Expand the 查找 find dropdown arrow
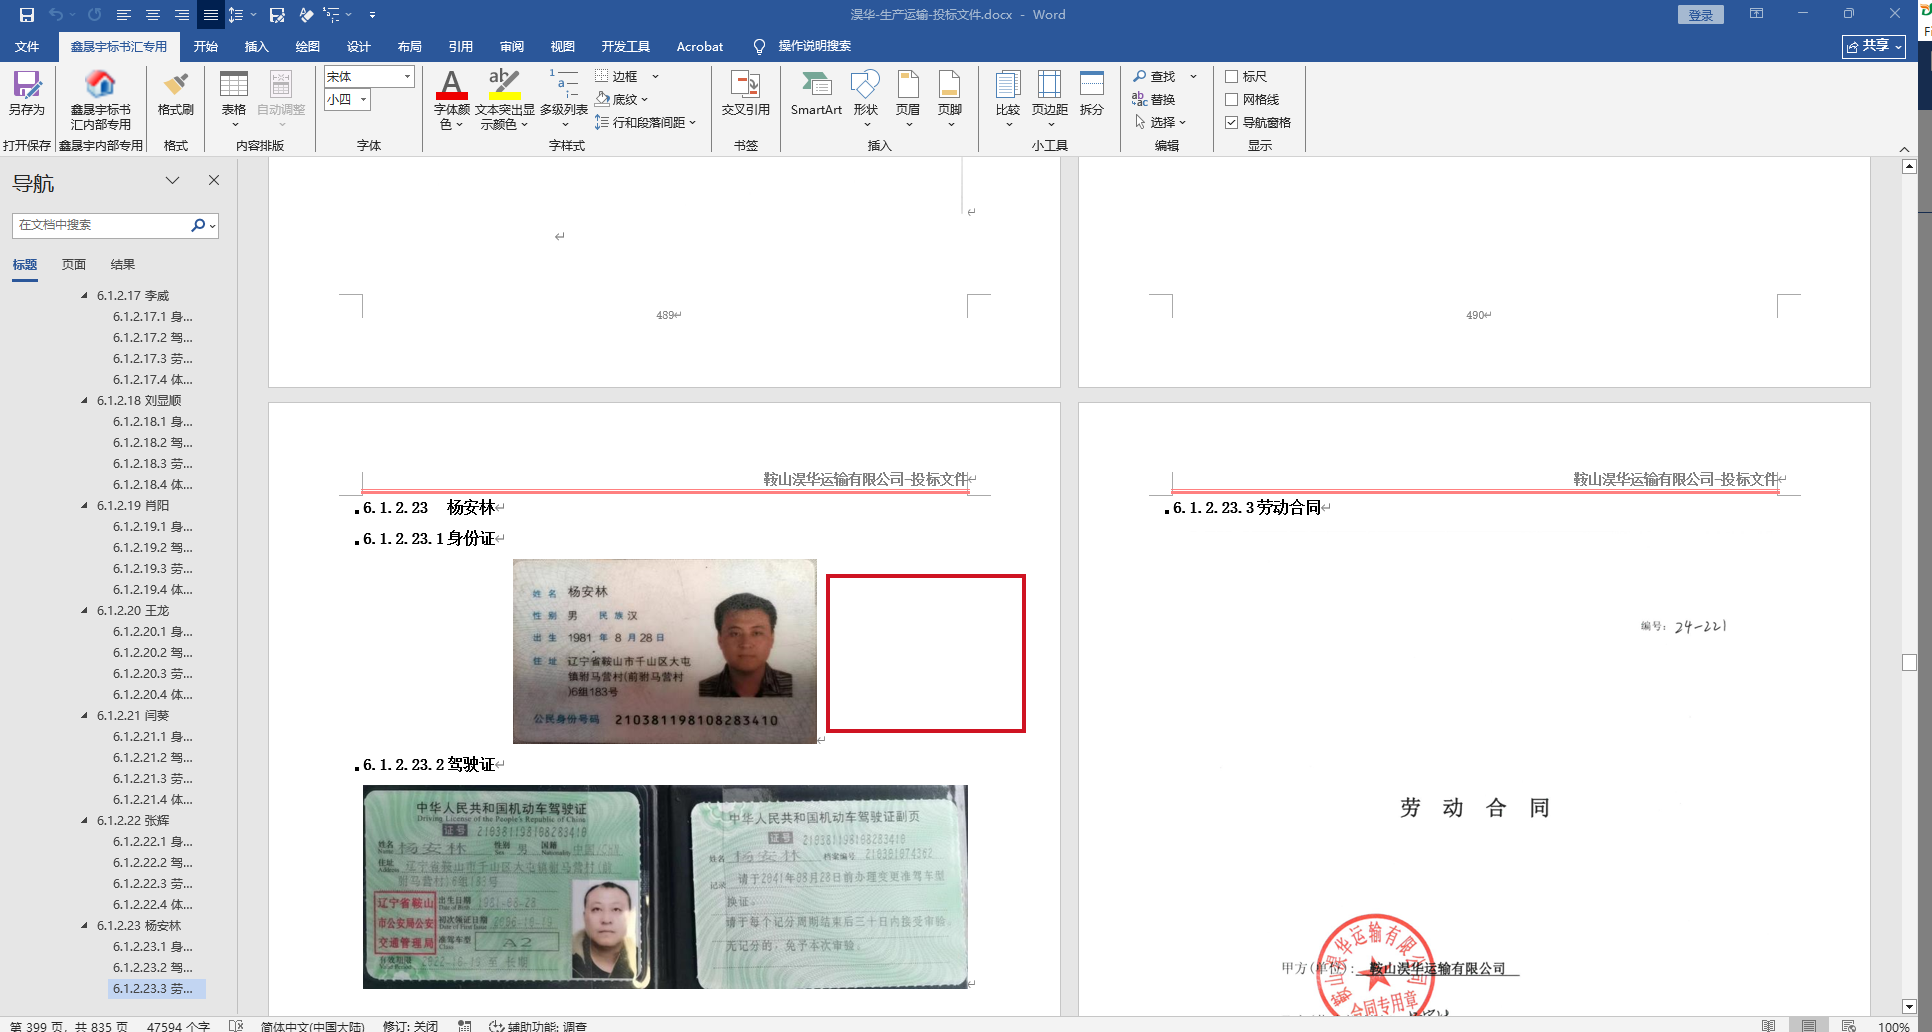This screenshot has height=1032, width=1932. (x=1193, y=76)
